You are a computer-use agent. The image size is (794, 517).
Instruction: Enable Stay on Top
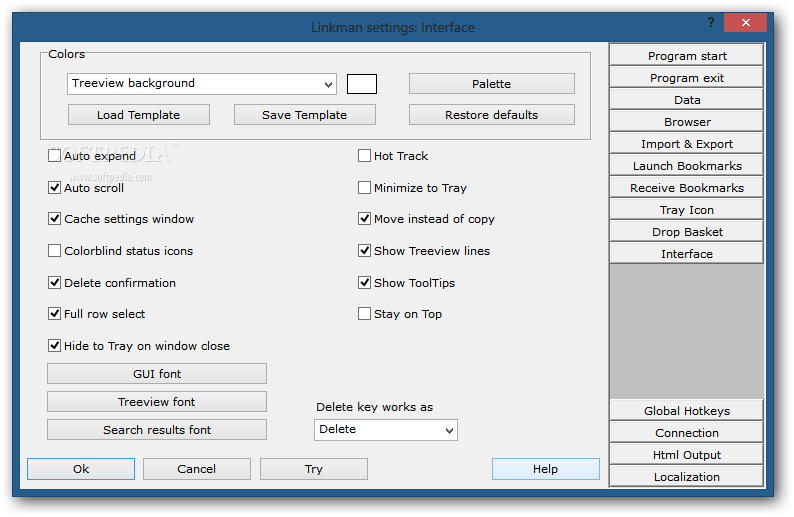click(x=364, y=314)
